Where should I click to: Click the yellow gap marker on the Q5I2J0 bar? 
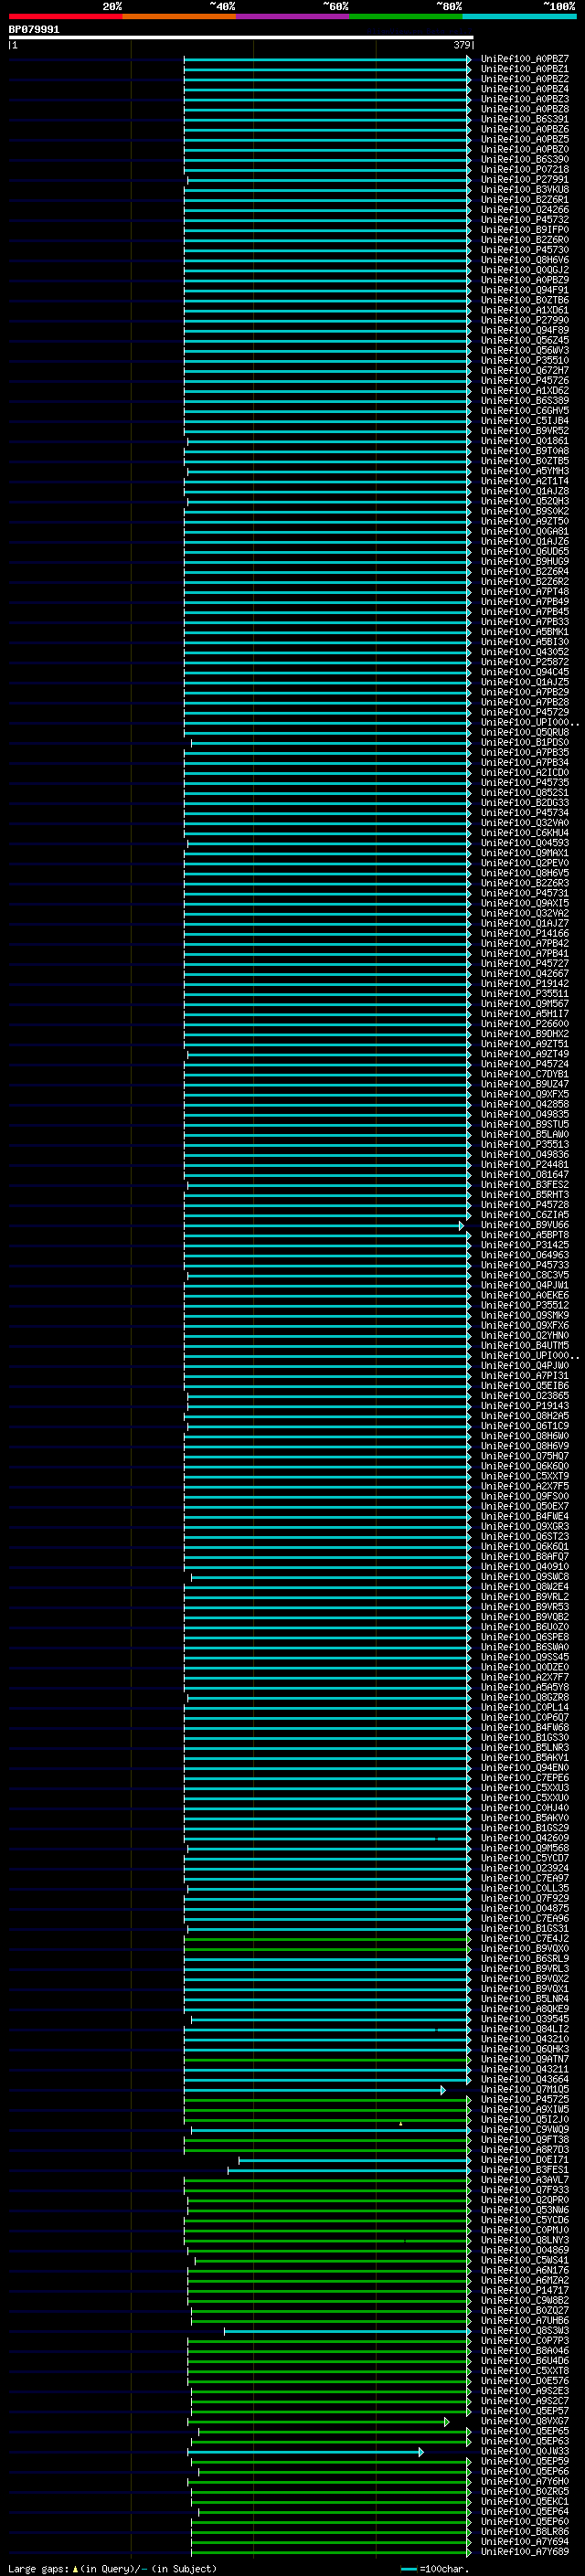tap(401, 2123)
